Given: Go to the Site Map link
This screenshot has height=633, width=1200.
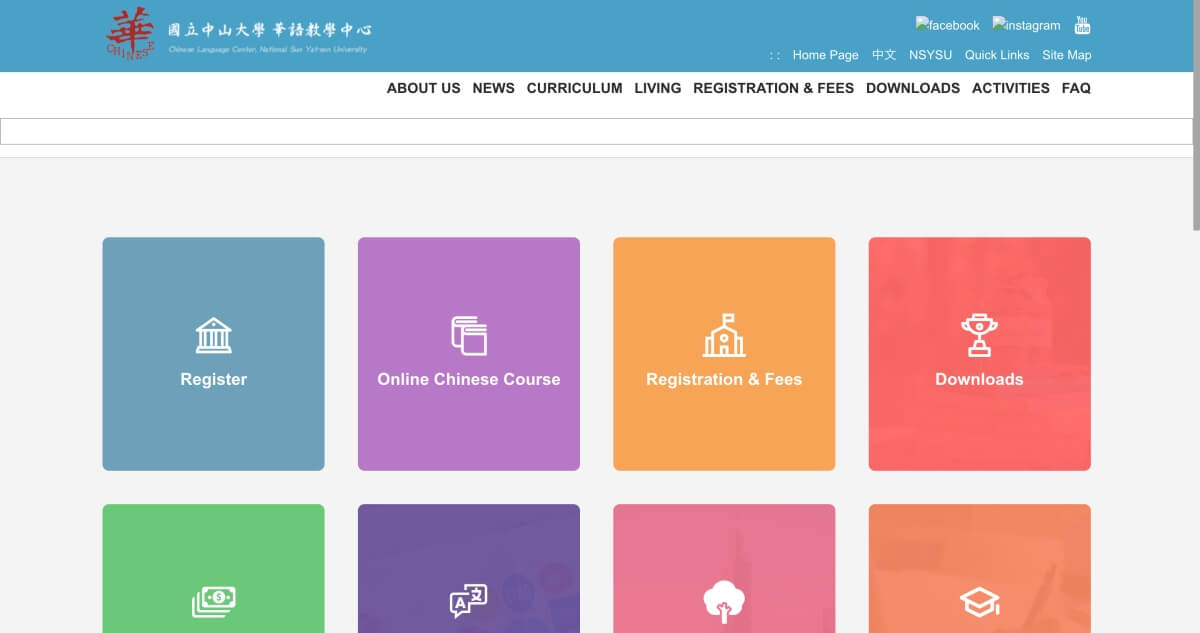Looking at the screenshot, I should 1066,55.
